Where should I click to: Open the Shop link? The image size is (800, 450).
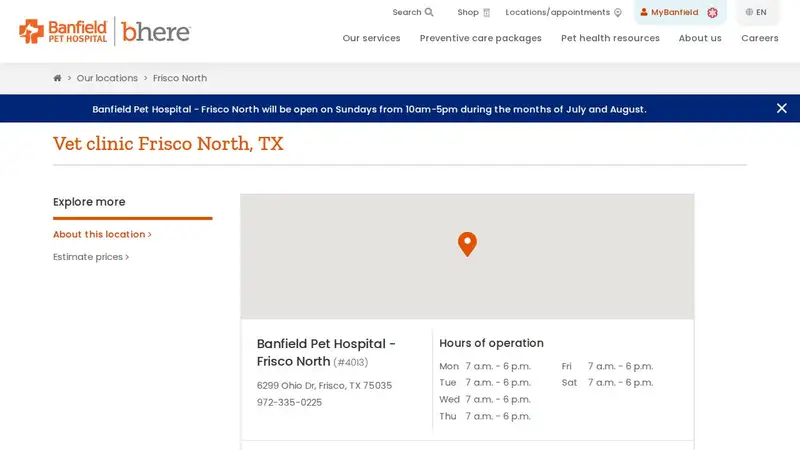[473, 12]
